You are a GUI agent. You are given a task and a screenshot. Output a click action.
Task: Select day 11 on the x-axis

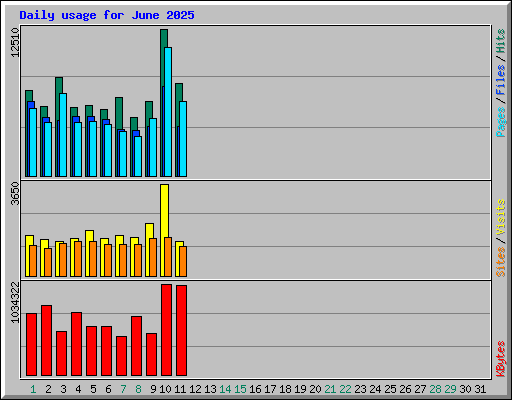pos(180,389)
